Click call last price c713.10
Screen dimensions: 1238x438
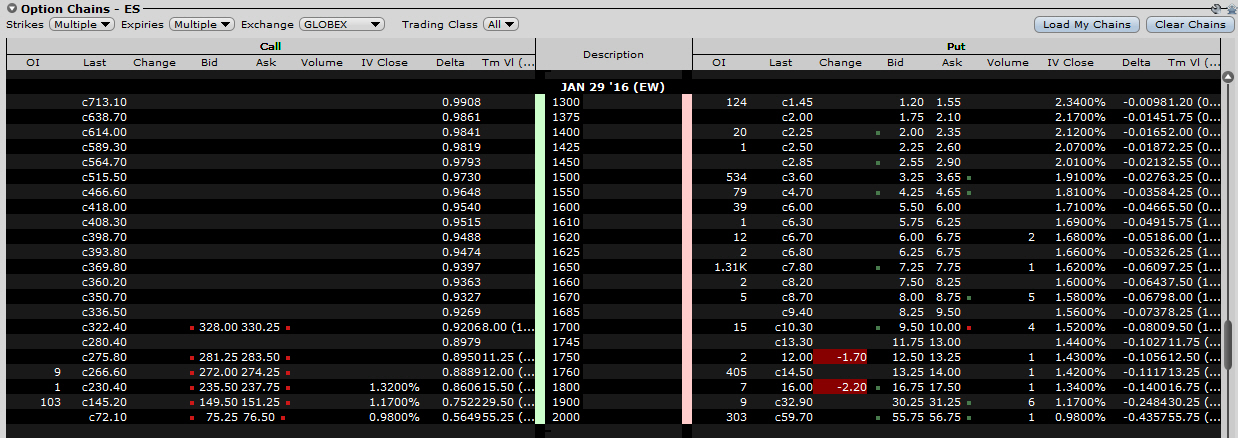104,102
